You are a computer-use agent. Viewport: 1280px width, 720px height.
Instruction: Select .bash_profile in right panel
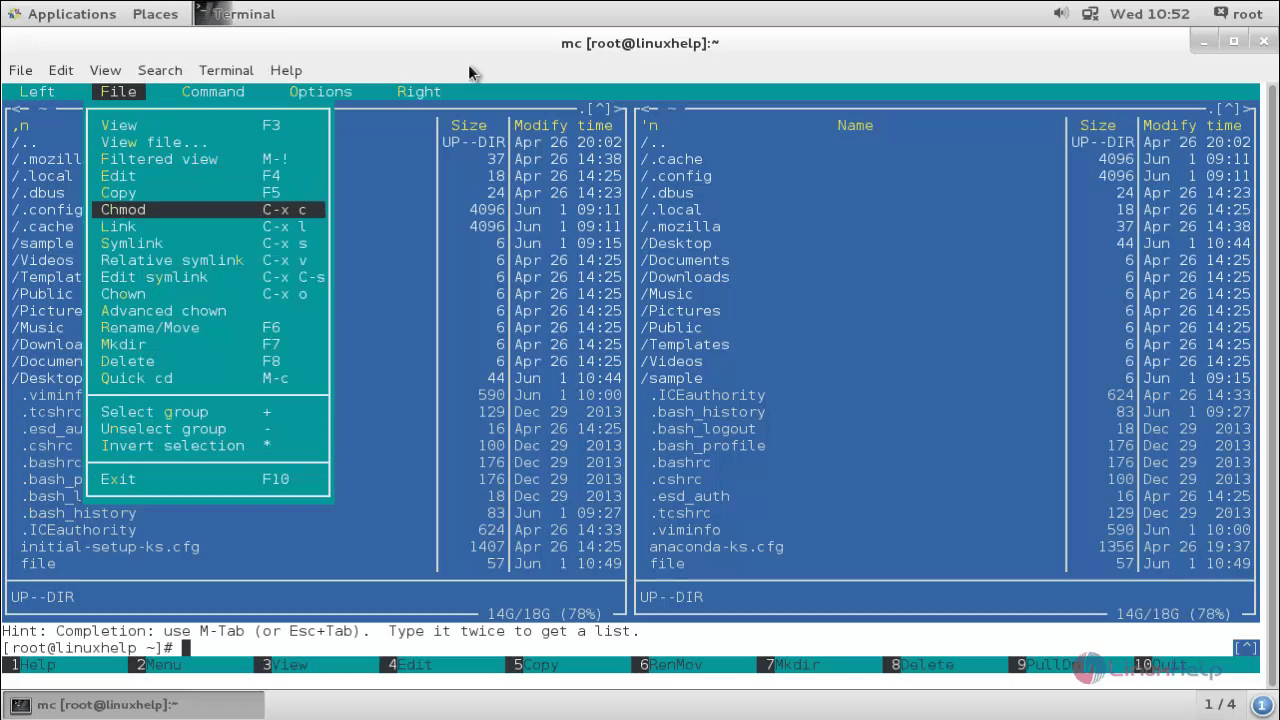point(708,445)
